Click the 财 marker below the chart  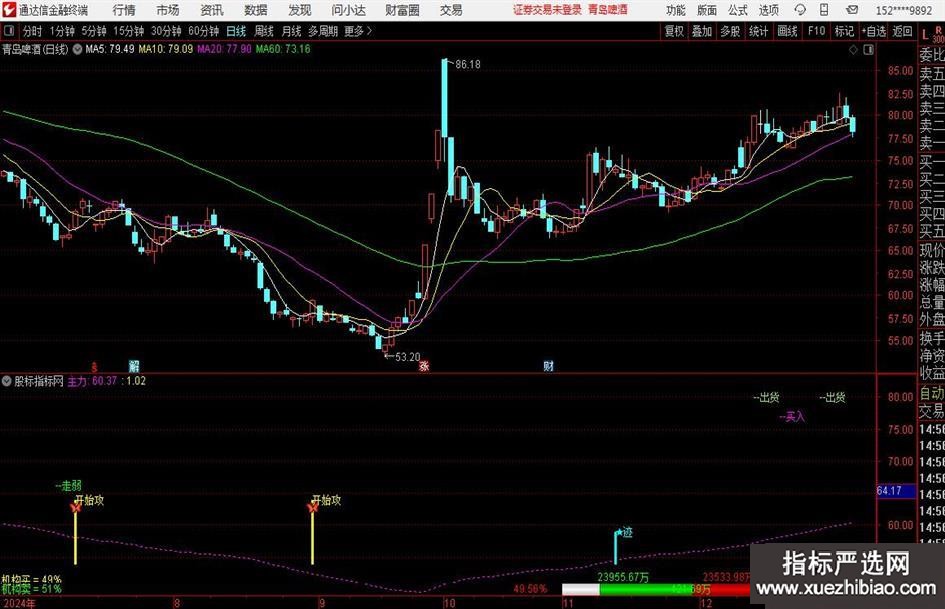(x=548, y=365)
